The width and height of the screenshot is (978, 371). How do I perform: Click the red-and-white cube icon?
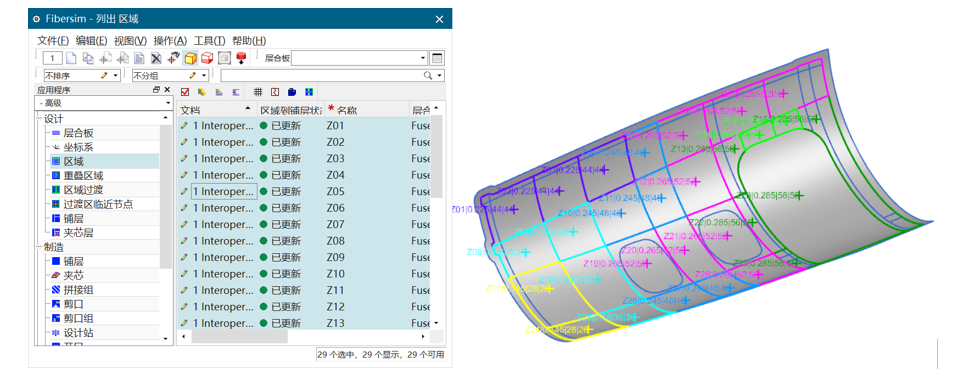[207, 59]
